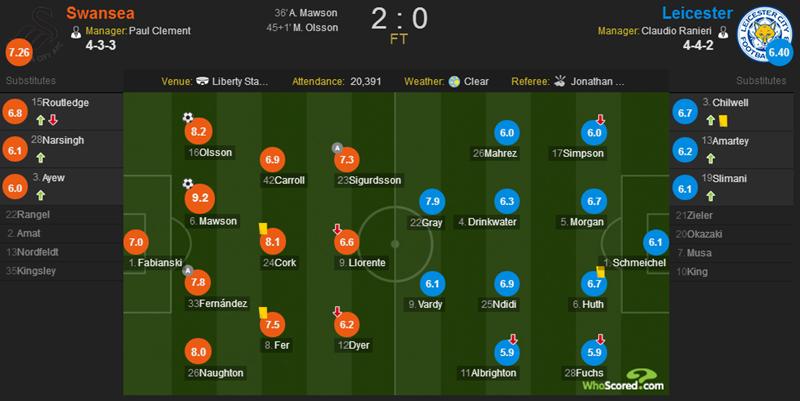Click Schmeichel's 6.1 rating circle
The height and width of the screenshot is (401, 800).
[655, 241]
